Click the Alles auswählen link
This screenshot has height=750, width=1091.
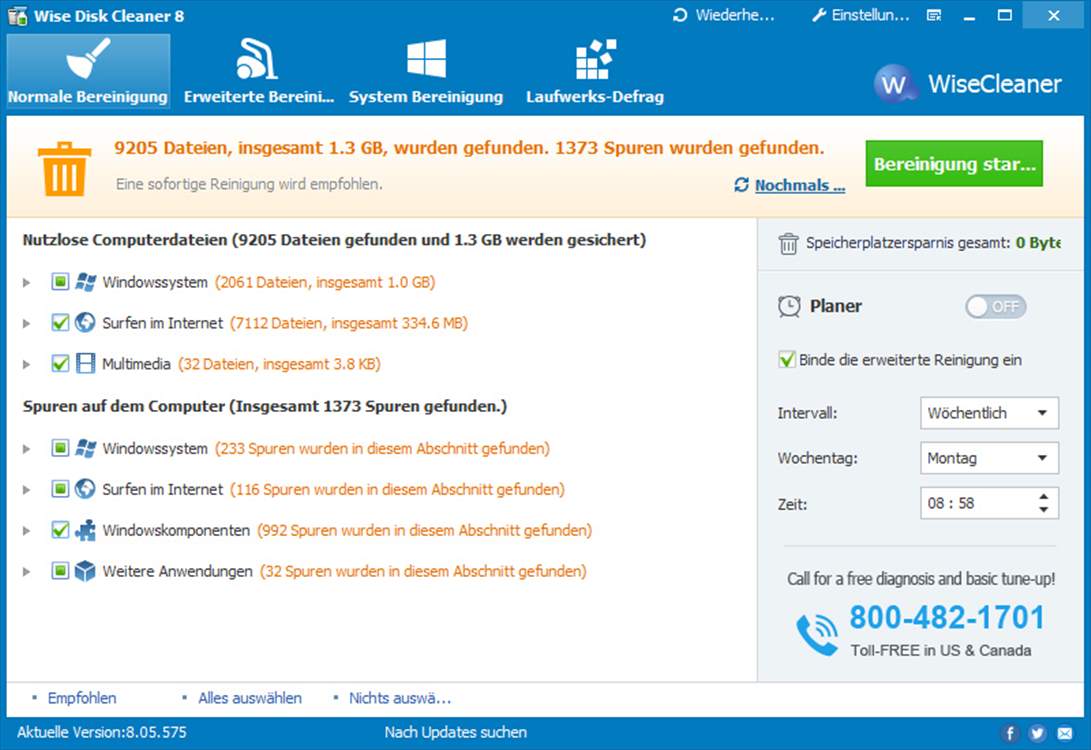(250, 698)
